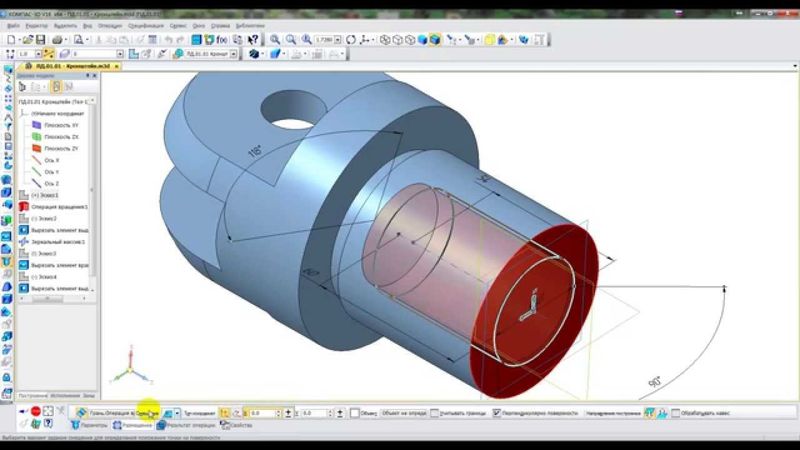
Task: Toggle orthogonal drawing mode icon
Action: point(48,54)
